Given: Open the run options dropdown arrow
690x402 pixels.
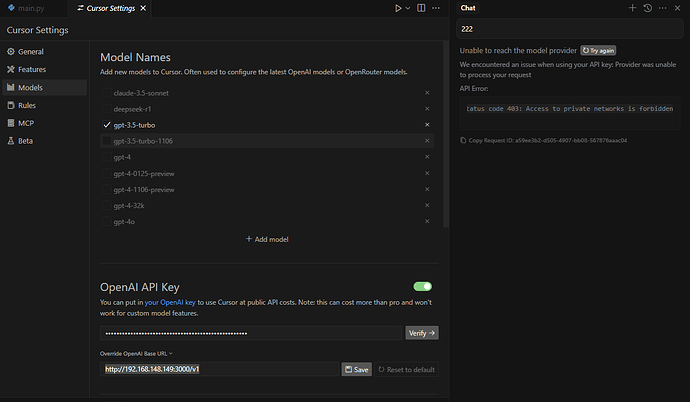Looking at the screenshot, I should (408, 8).
